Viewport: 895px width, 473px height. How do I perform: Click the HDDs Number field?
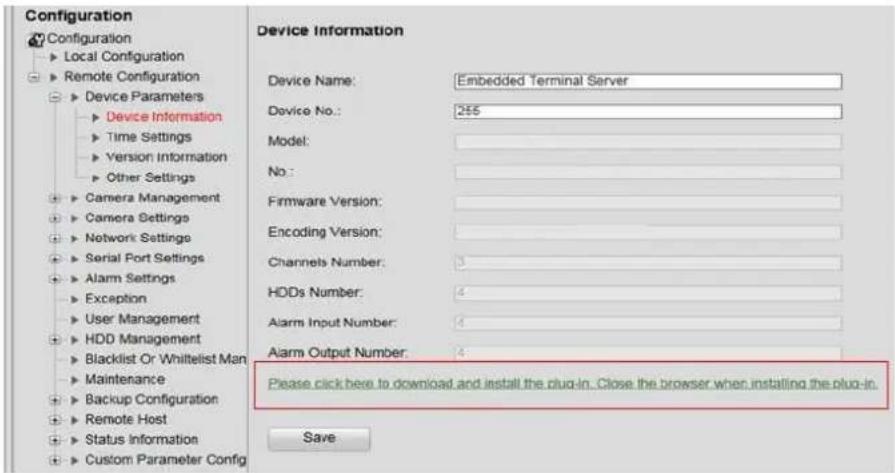click(x=648, y=293)
